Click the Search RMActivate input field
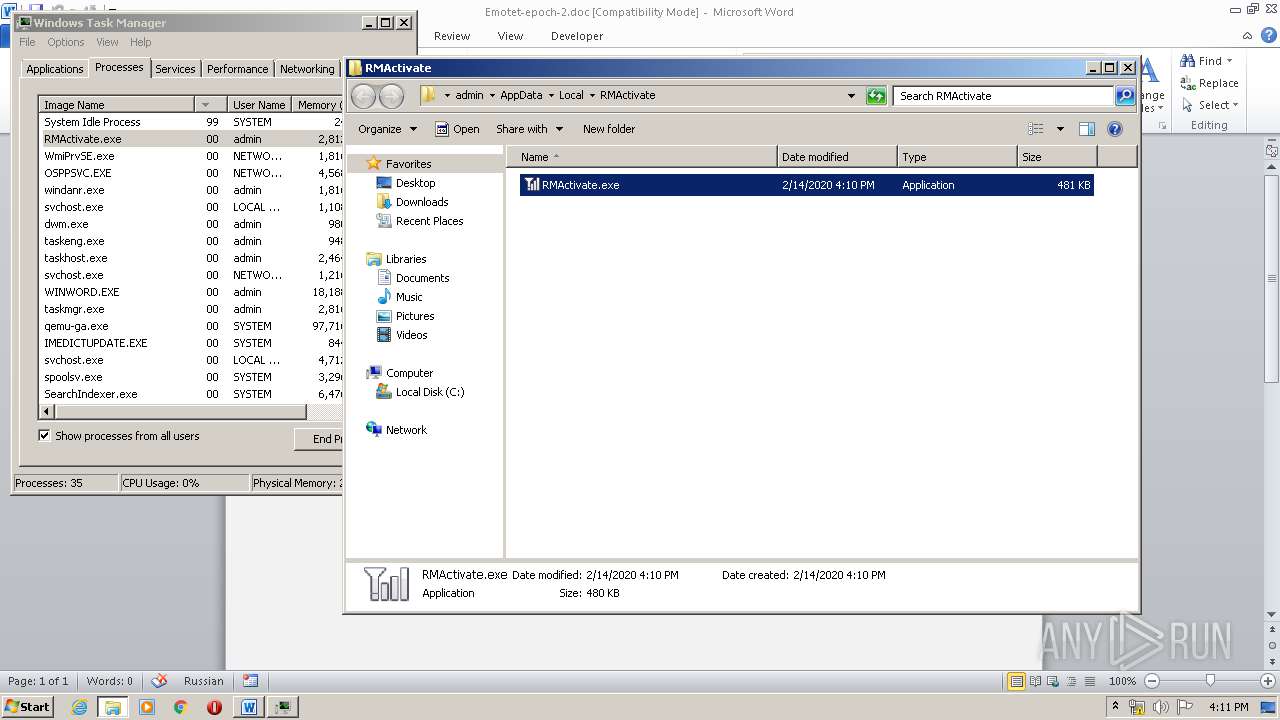The height and width of the screenshot is (720, 1280). (x=1003, y=96)
